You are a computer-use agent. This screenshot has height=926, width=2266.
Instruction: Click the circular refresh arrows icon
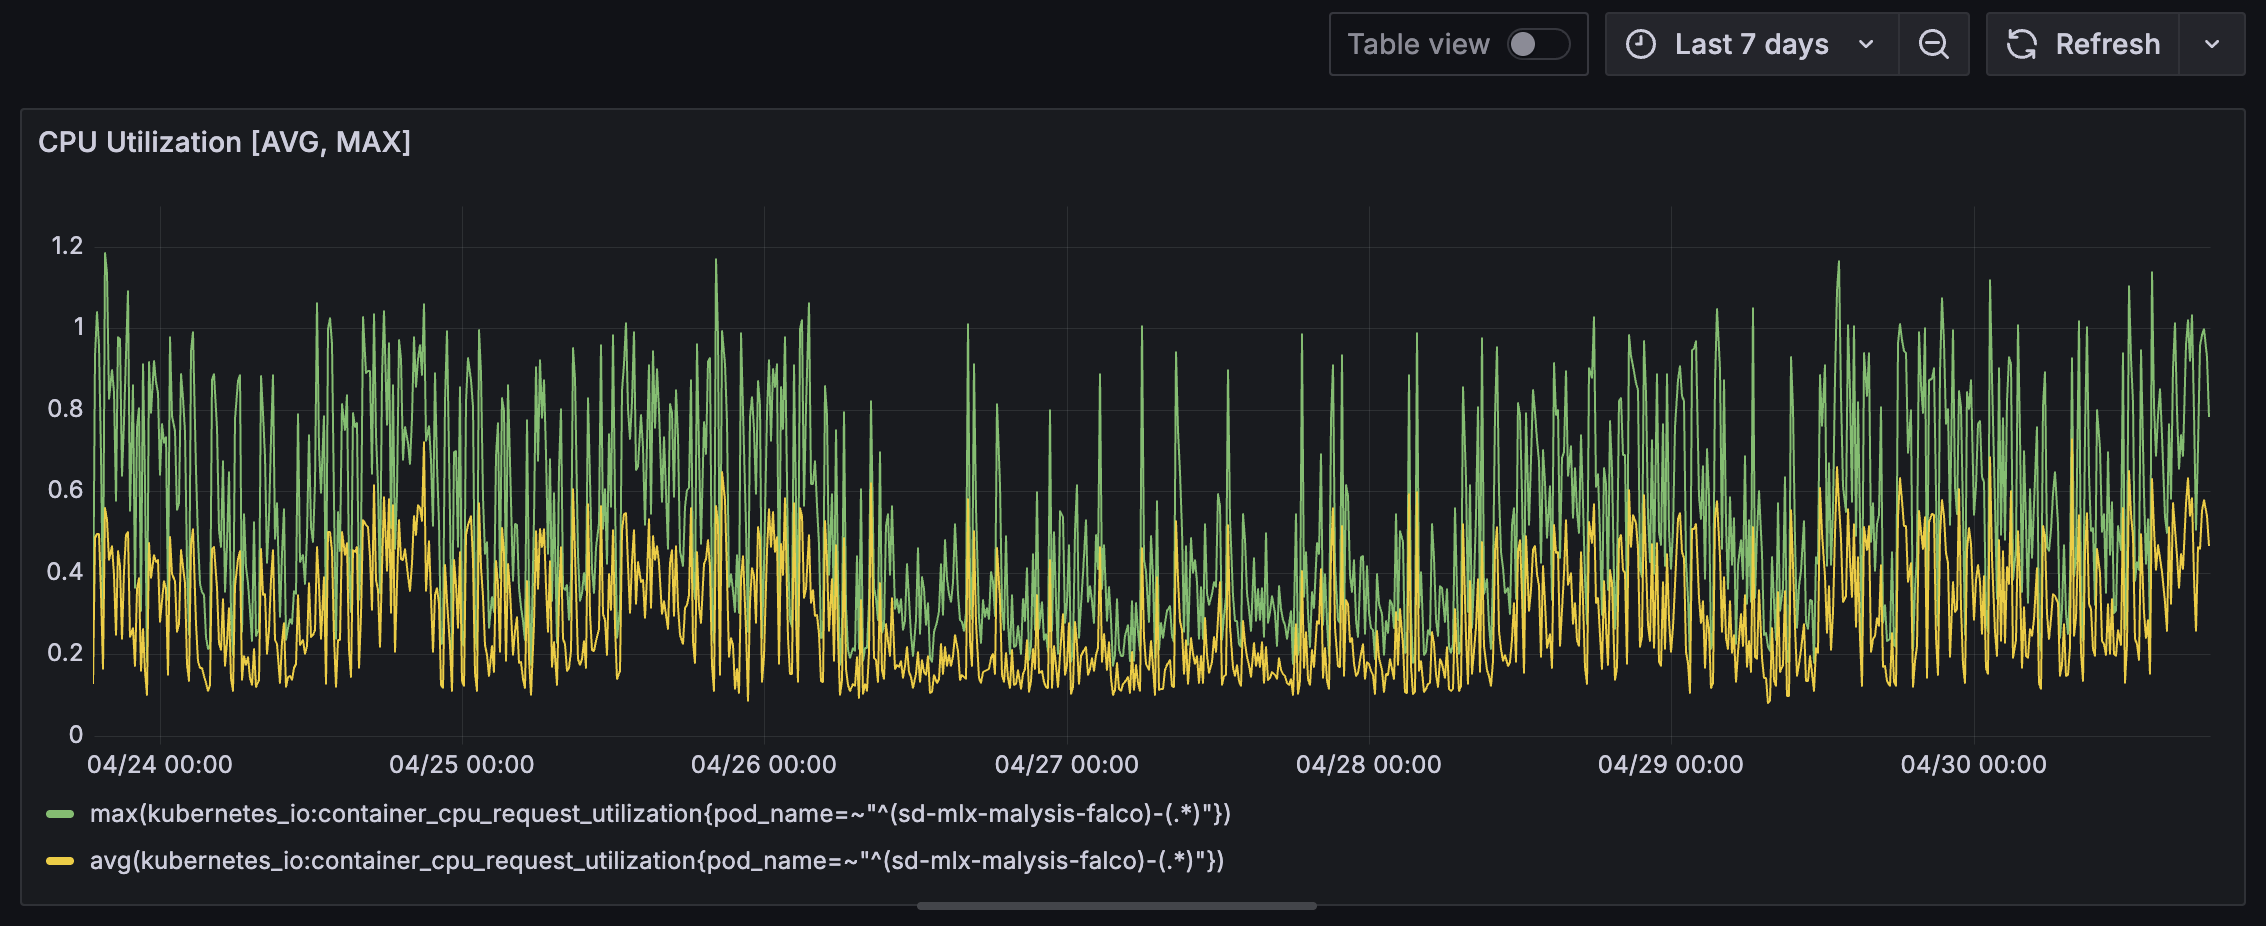(x=2021, y=44)
